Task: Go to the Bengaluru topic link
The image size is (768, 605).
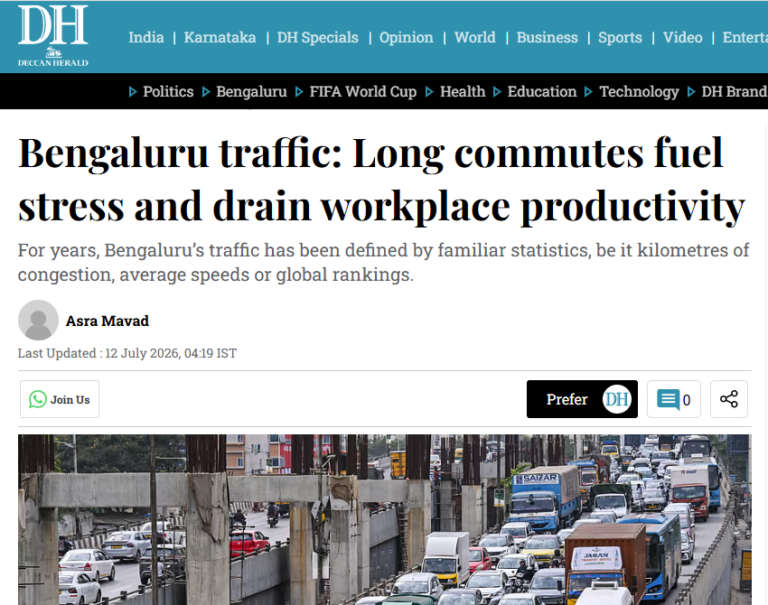Action: pos(251,92)
